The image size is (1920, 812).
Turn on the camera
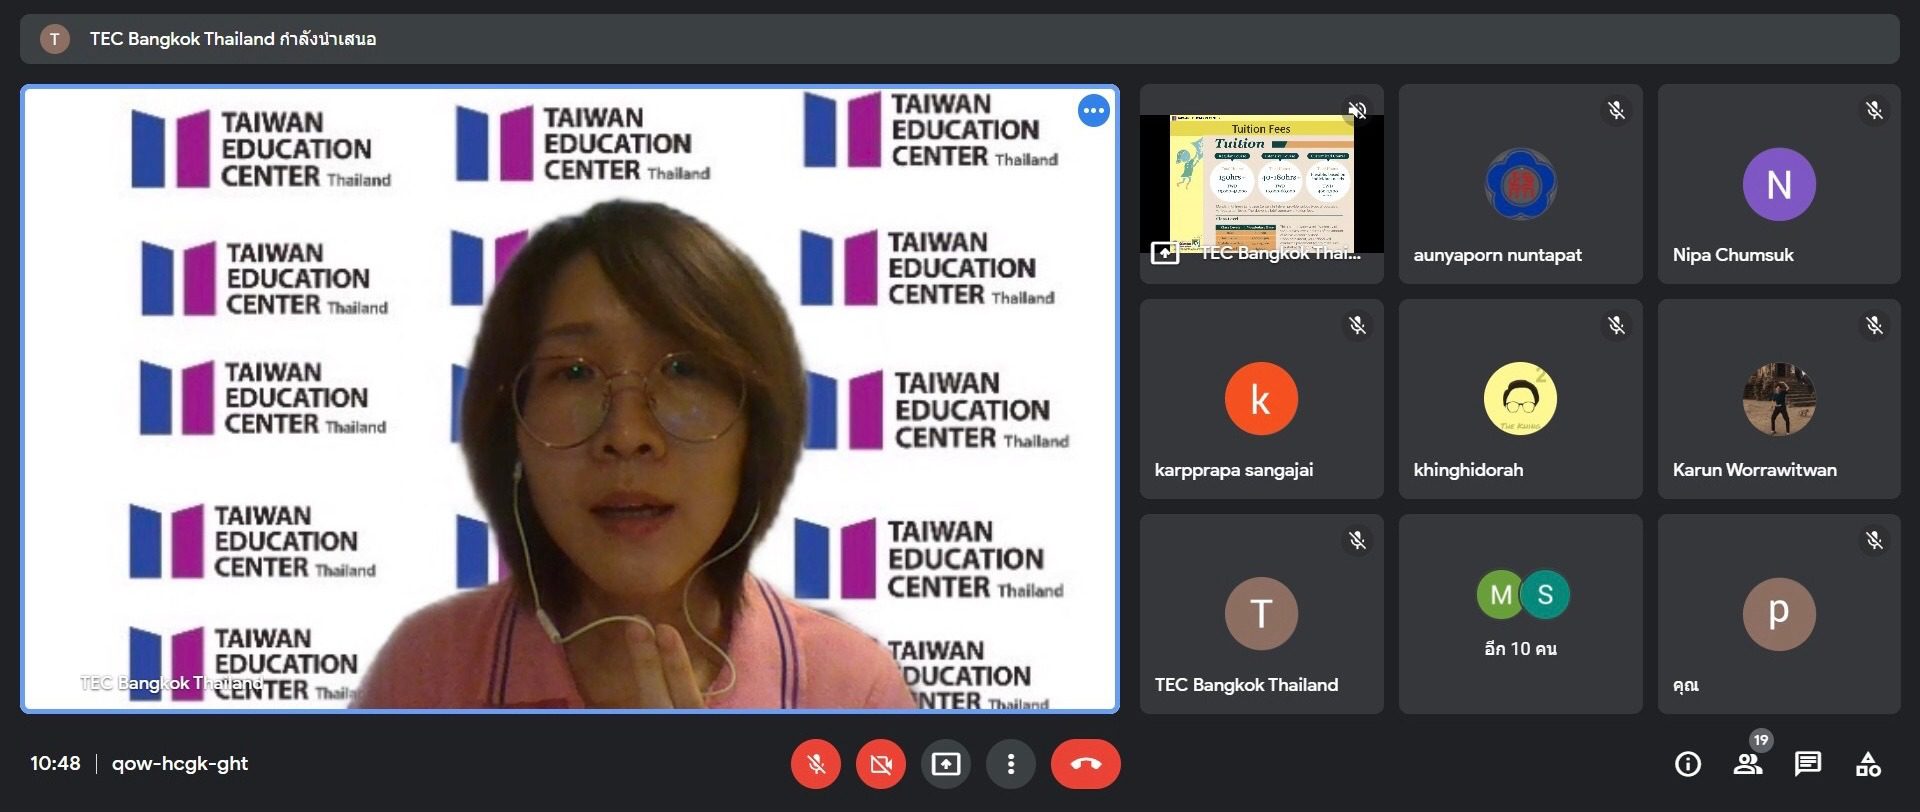coord(880,764)
